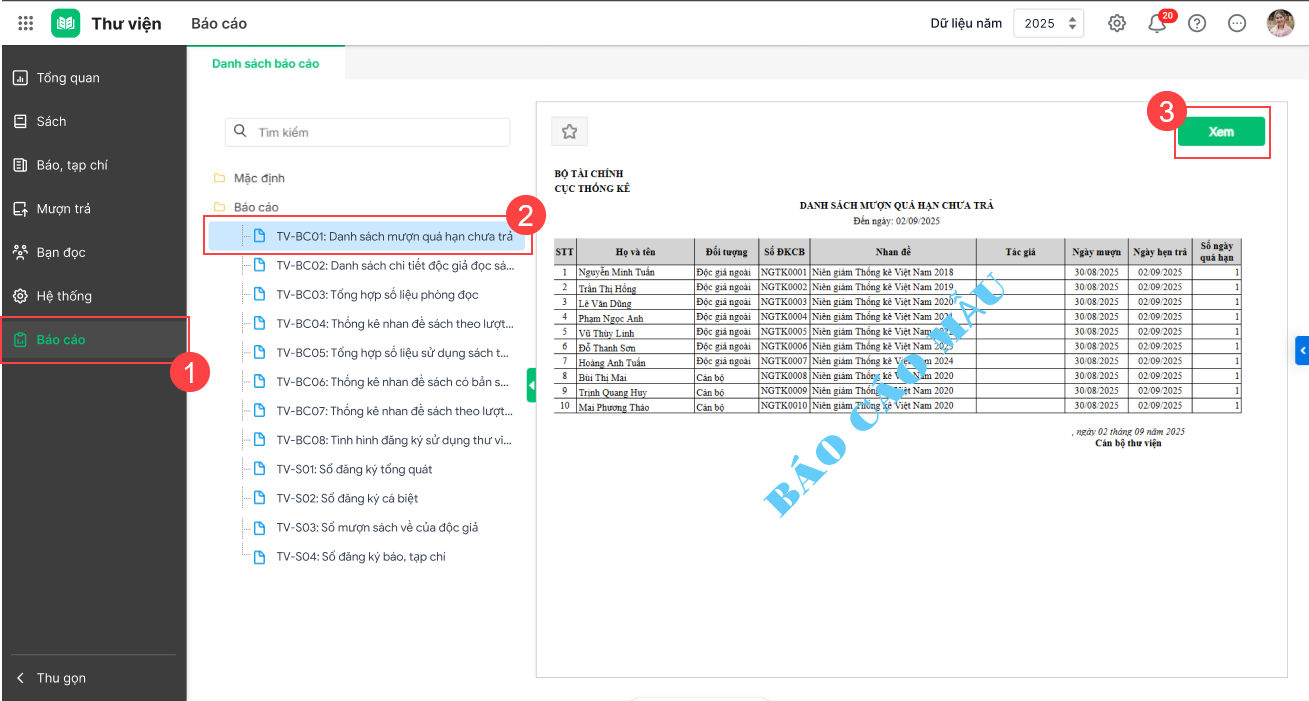The image size is (1309, 701).
Task: Click the Thư viện green book logo
Action: coord(66,23)
